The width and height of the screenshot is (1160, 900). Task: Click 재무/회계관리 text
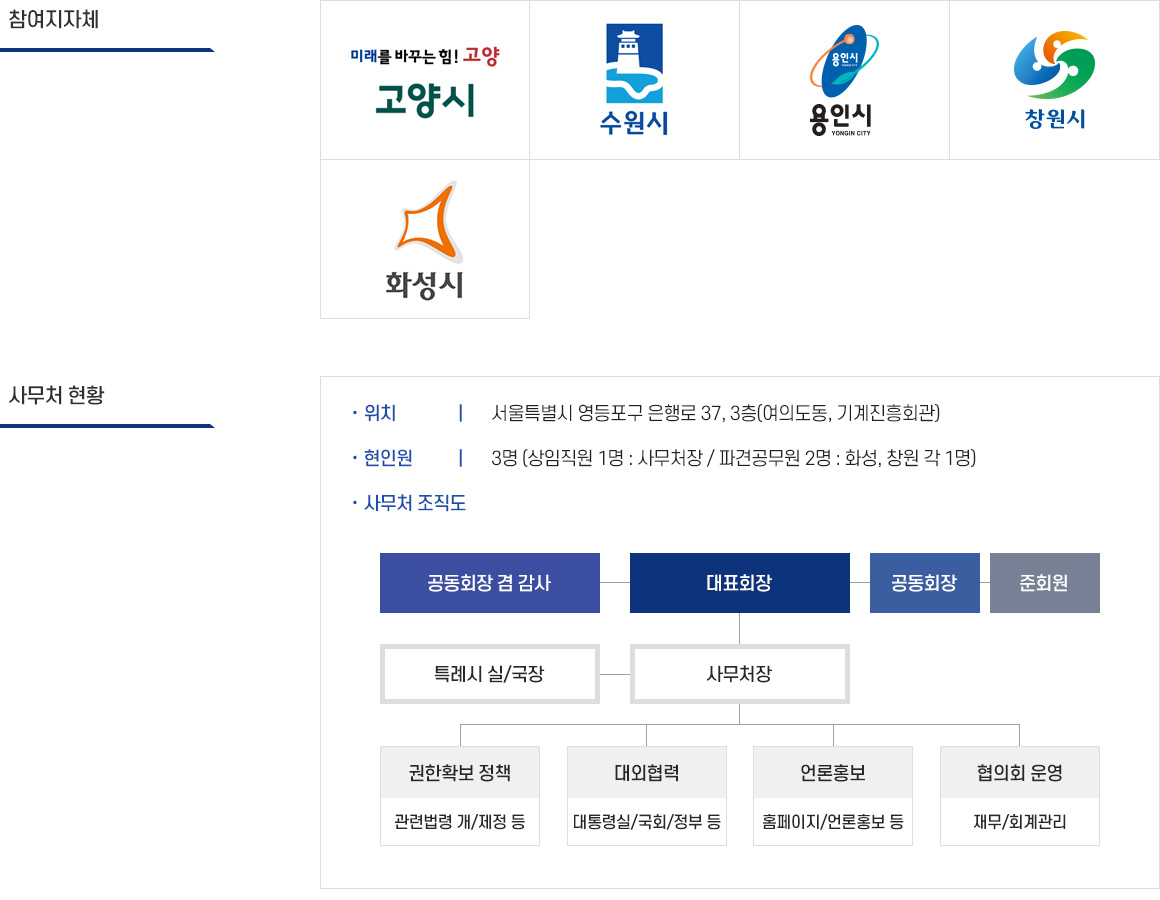pos(1020,822)
